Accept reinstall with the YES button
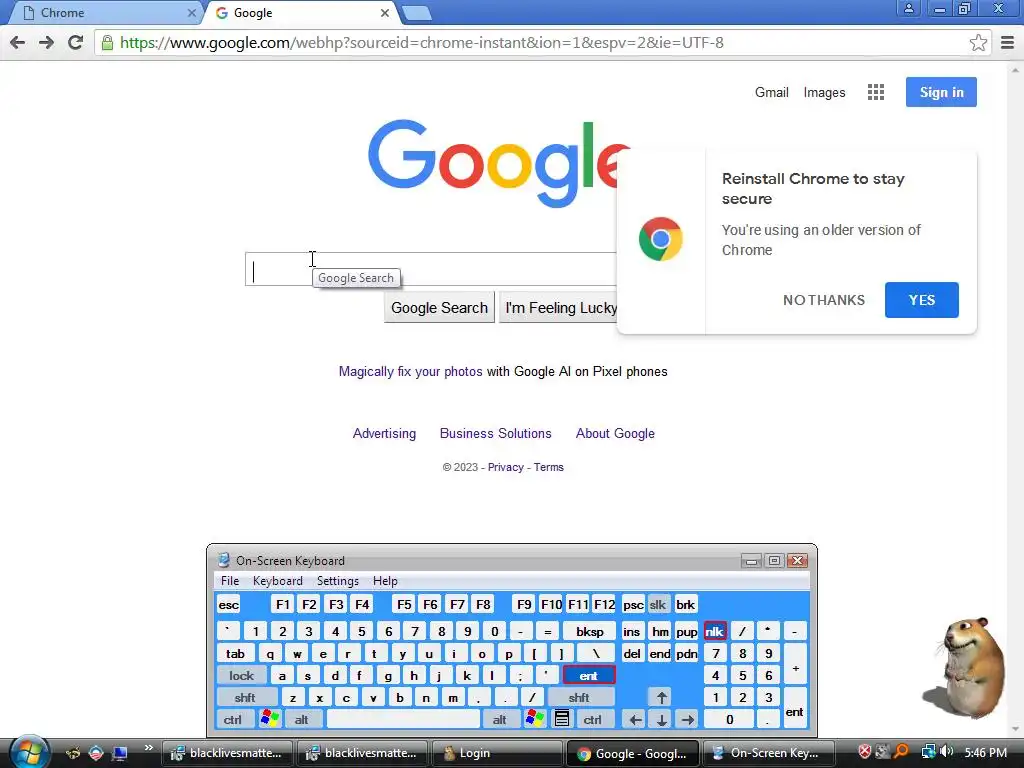This screenshot has width=1024, height=768. click(x=921, y=300)
